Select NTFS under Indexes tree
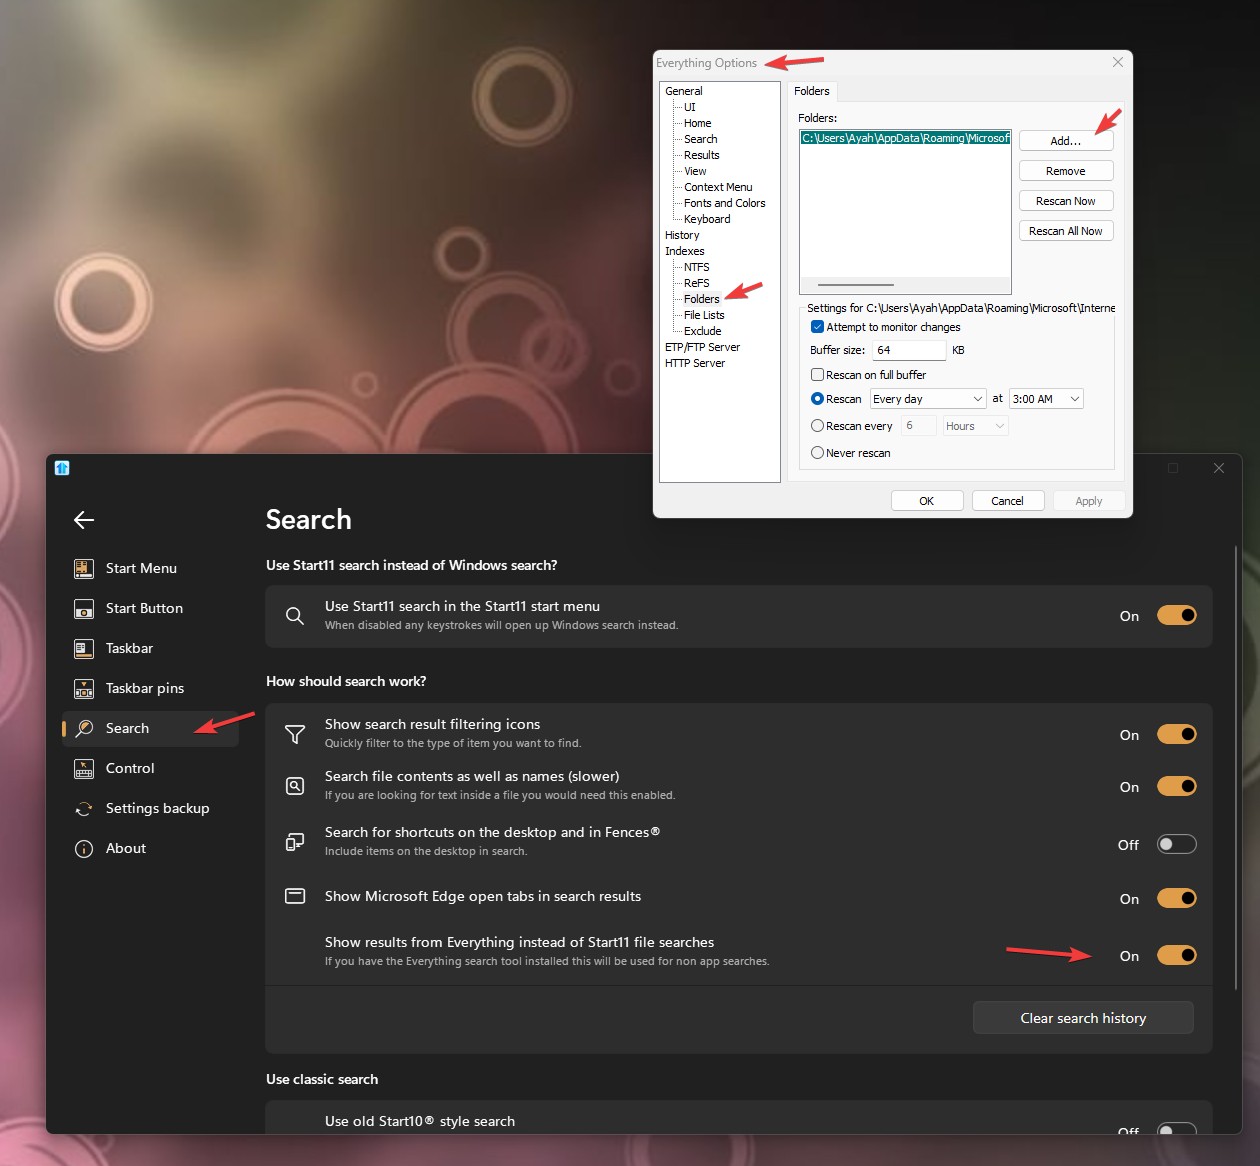This screenshot has width=1260, height=1166. [696, 267]
